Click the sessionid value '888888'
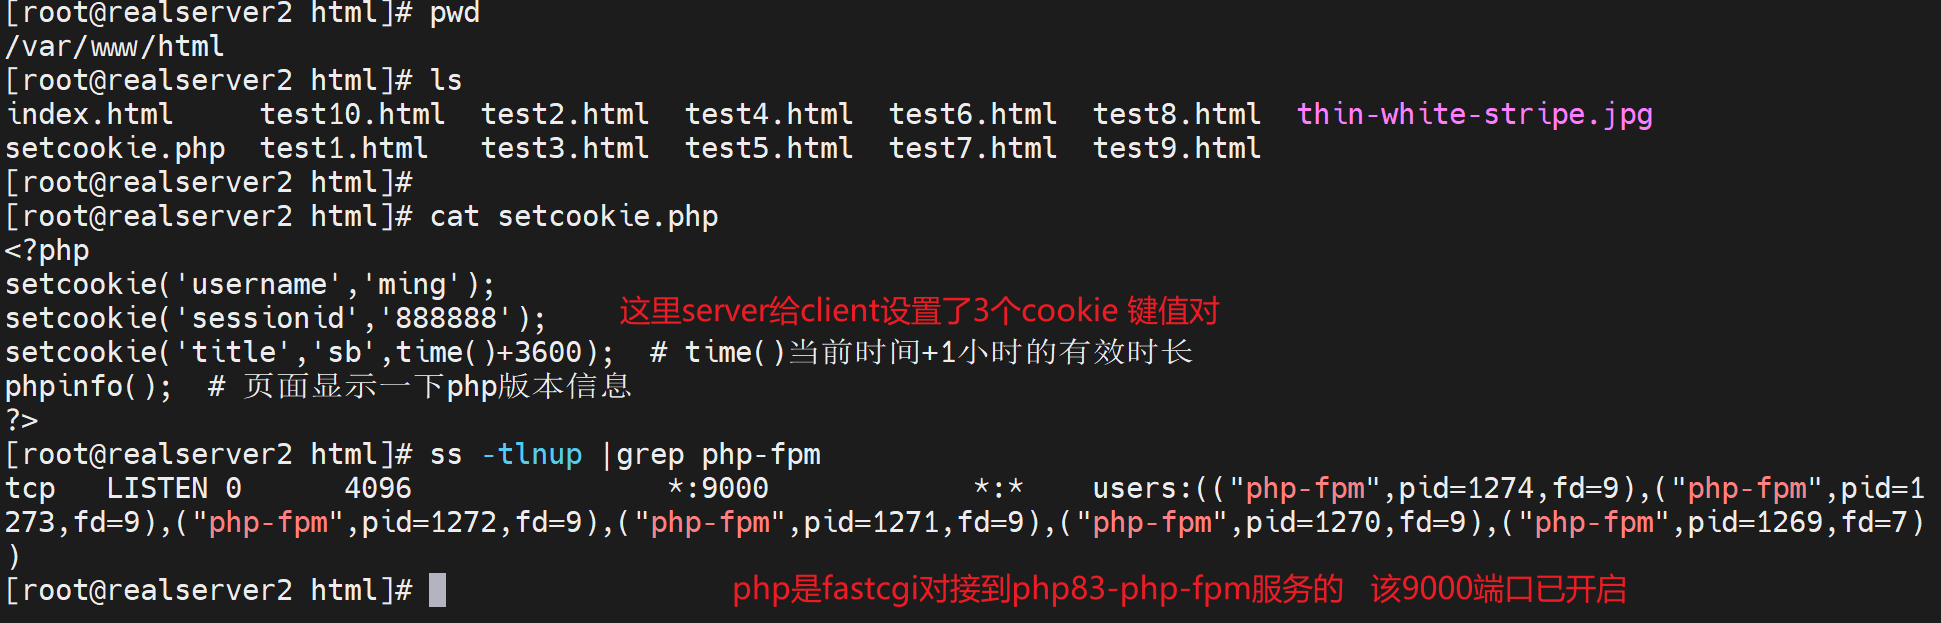This screenshot has height=623, width=1941. [446, 318]
